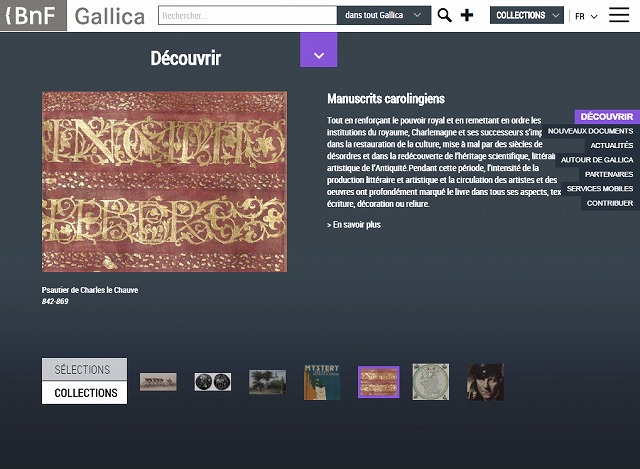The height and width of the screenshot is (469, 640).
Task: Open advanced search plus icon
Action: [x=467, y=16]
